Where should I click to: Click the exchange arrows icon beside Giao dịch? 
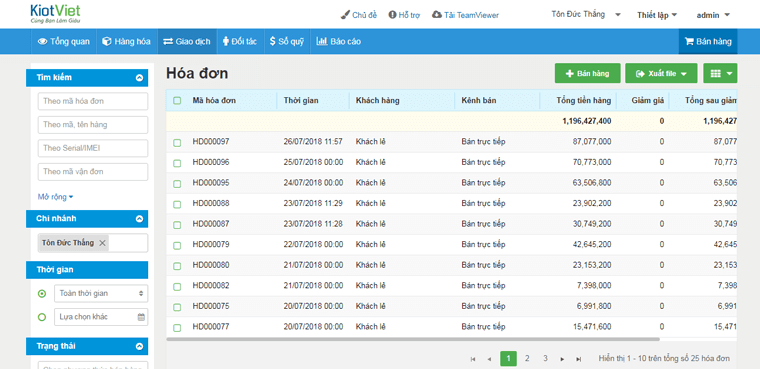(x=168, y=42)
